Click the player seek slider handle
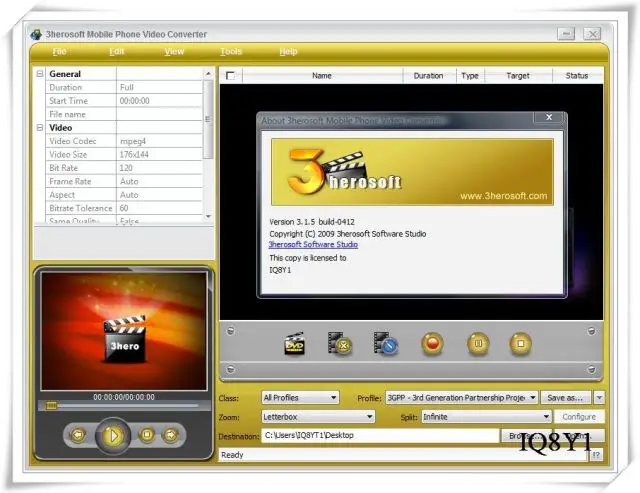The height and width of the screenshot is (493, 640). pyautogui.click(x=51, y=405)
